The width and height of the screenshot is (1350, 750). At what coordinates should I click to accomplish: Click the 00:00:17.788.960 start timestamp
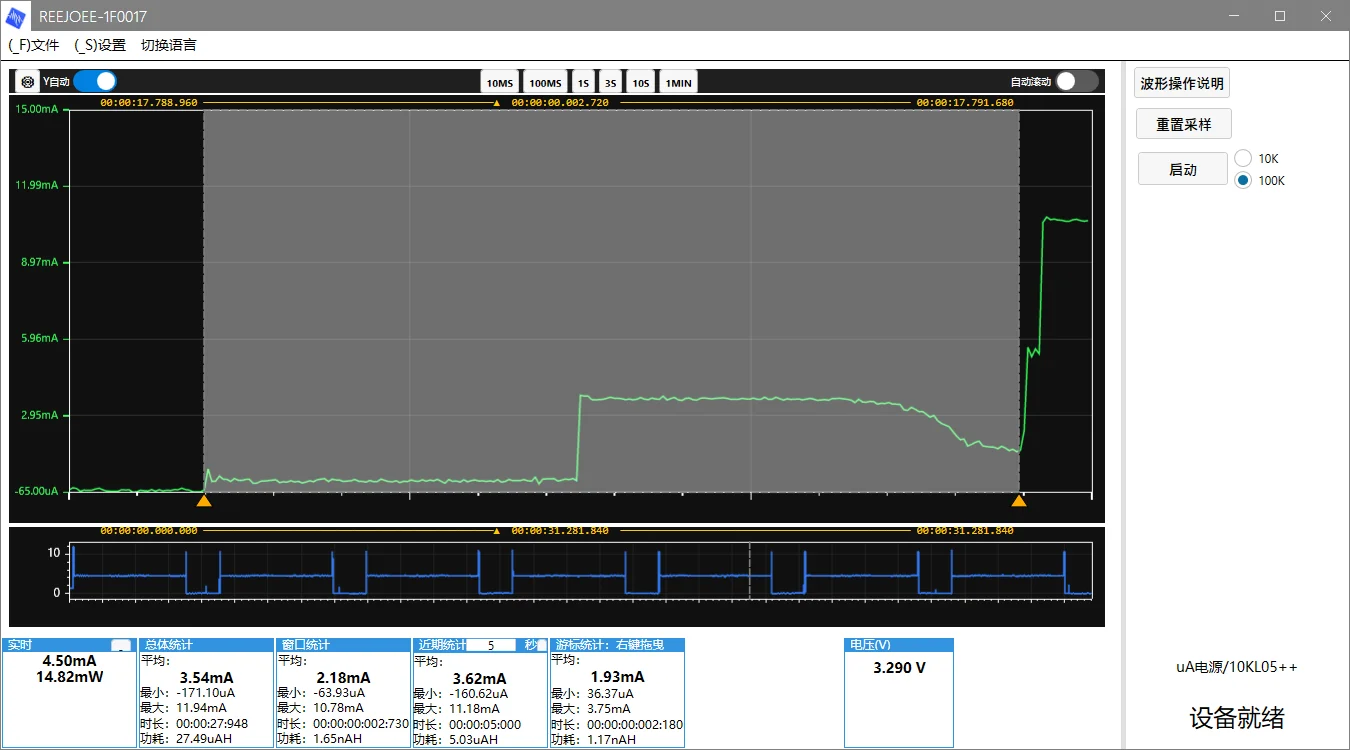(149, 102)
